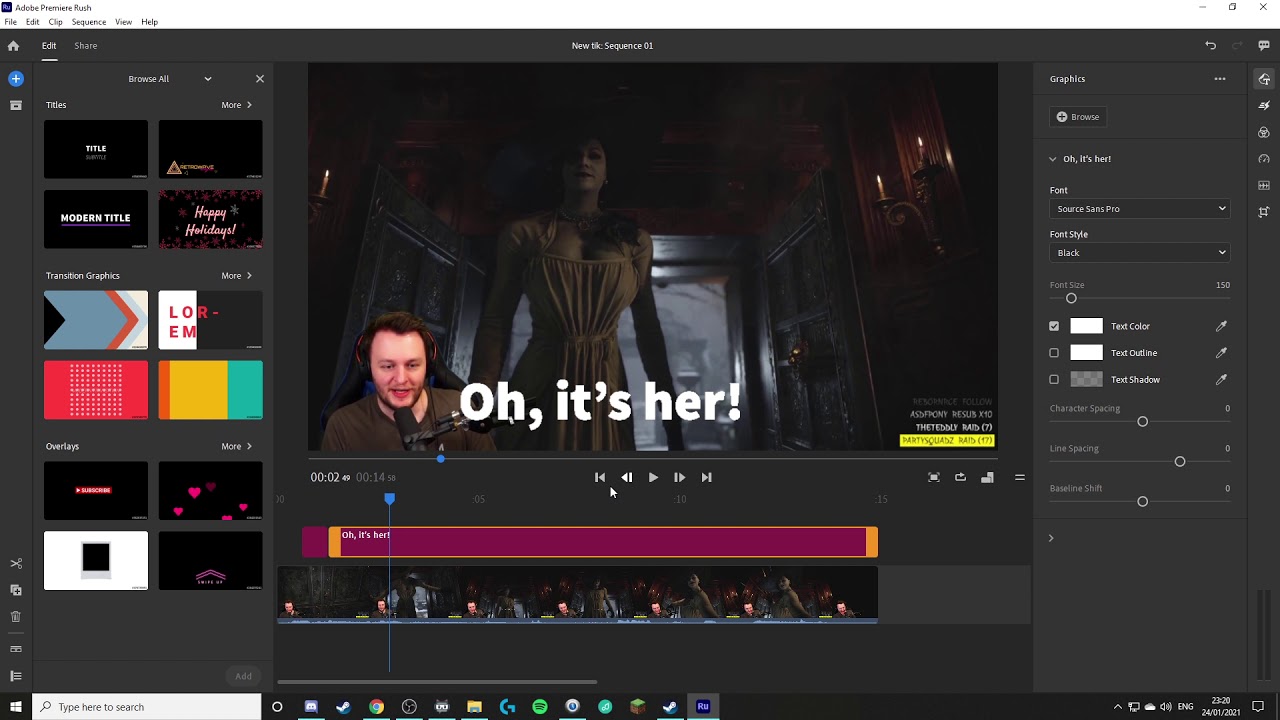The image size is (1280, 720).
Task: Click the Baseline Shift slider handle
Action: pyautogui.click(x=1143, y=502)
